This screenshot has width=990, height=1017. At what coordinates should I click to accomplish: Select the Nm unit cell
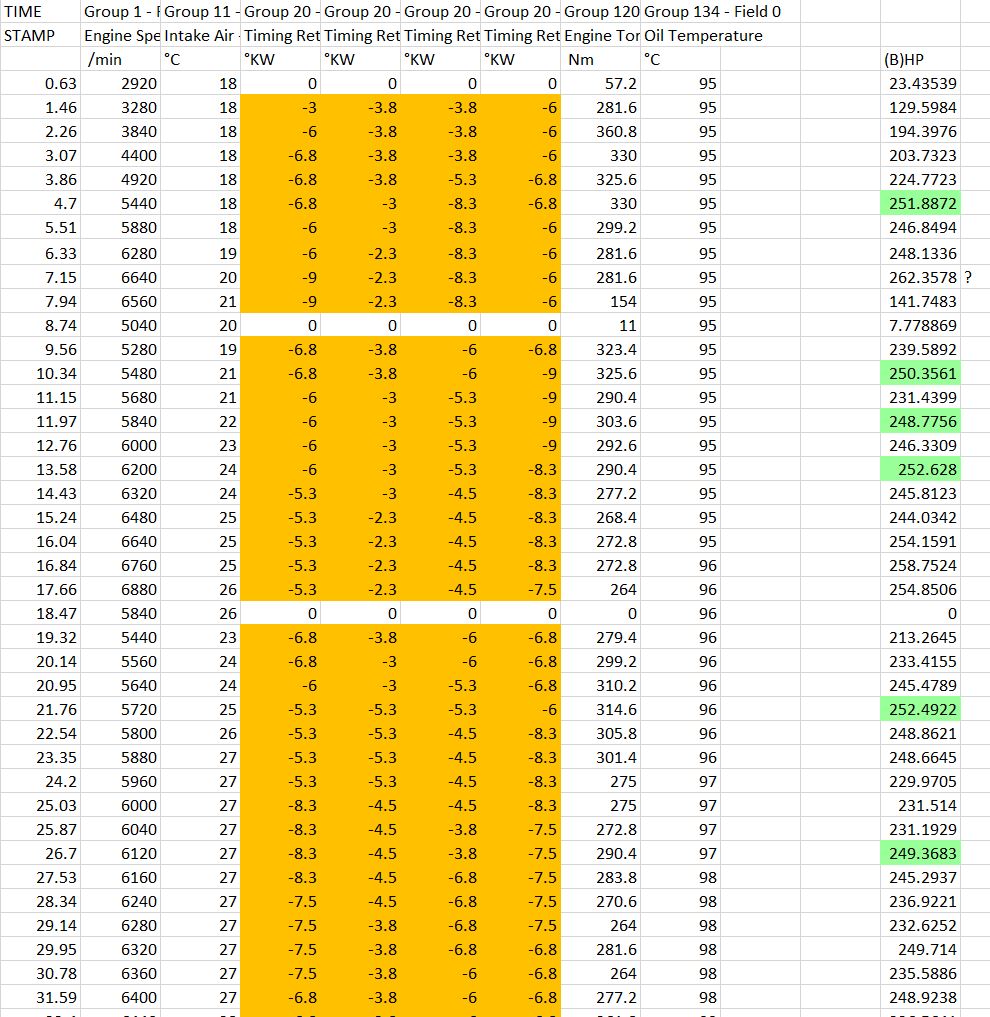[601, 60]
